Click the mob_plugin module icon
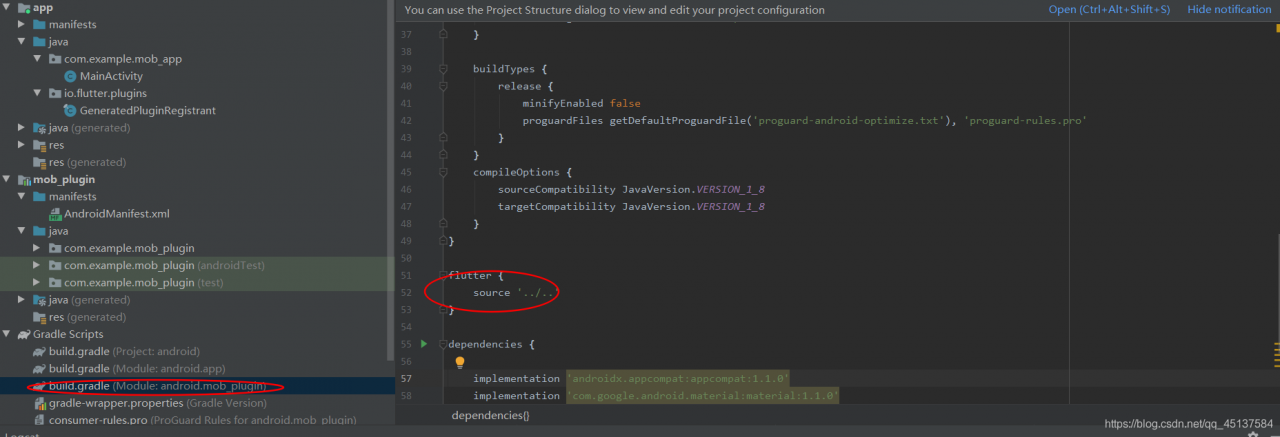The width and height of the screenshot is (1280, 437). click(x=24, y=180)
